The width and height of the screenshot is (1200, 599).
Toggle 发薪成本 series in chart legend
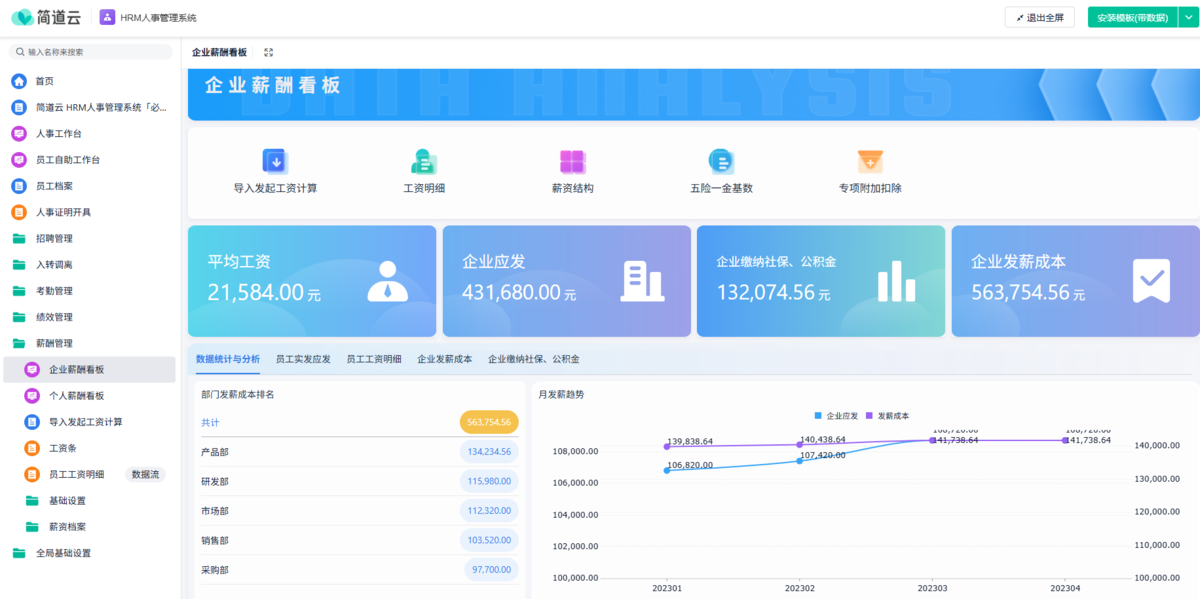coord(888,415)
